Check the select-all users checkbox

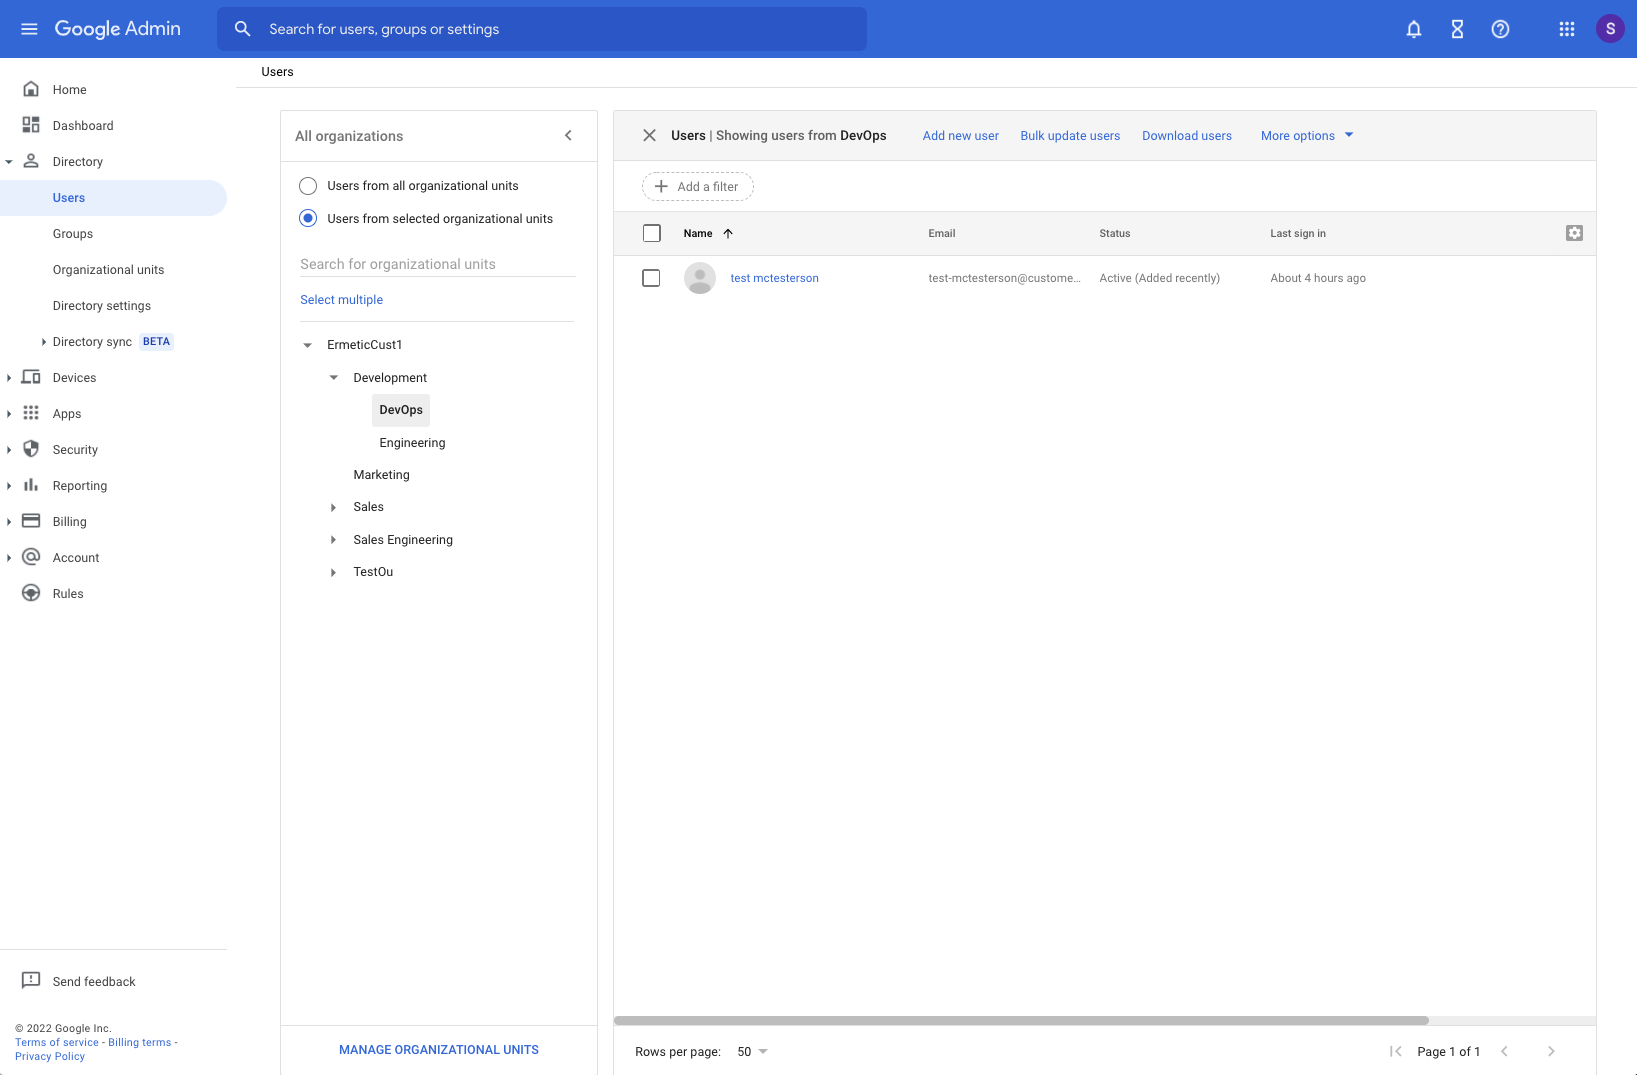652,233
